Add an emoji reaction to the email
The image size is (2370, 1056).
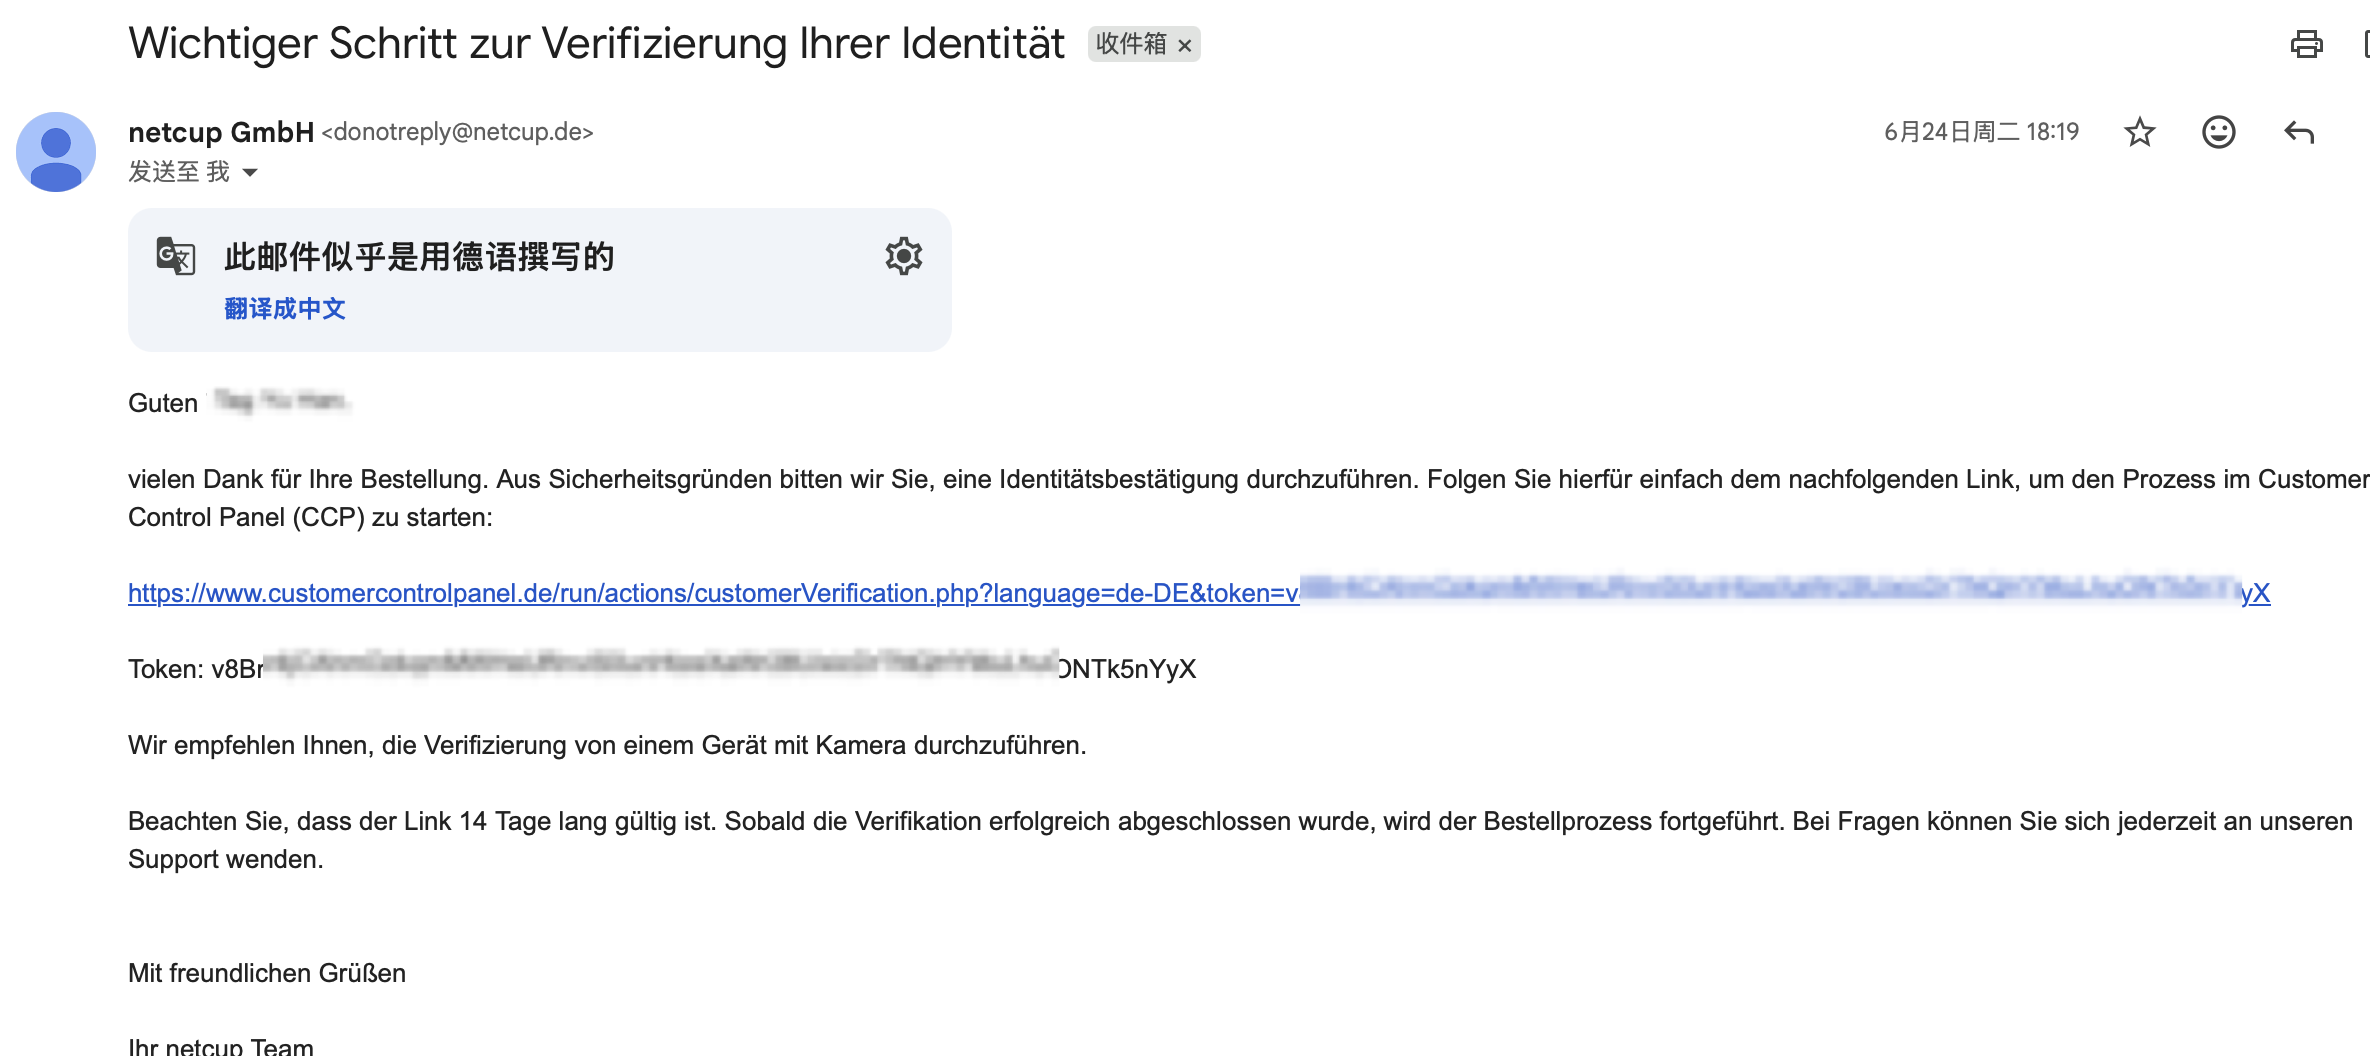tap(2218, 132)
